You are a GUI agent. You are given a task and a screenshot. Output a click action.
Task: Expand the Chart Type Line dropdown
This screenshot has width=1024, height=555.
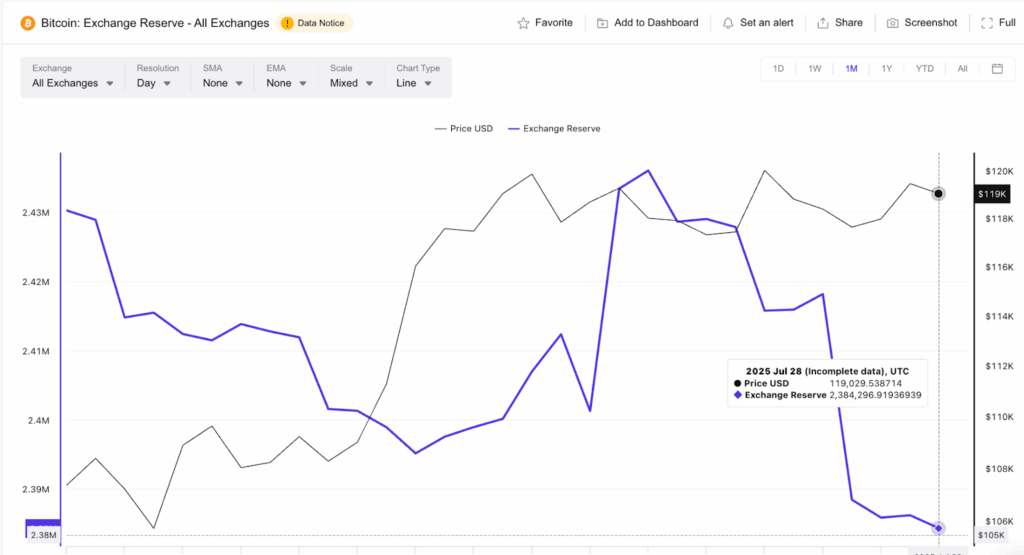[413, 84]
